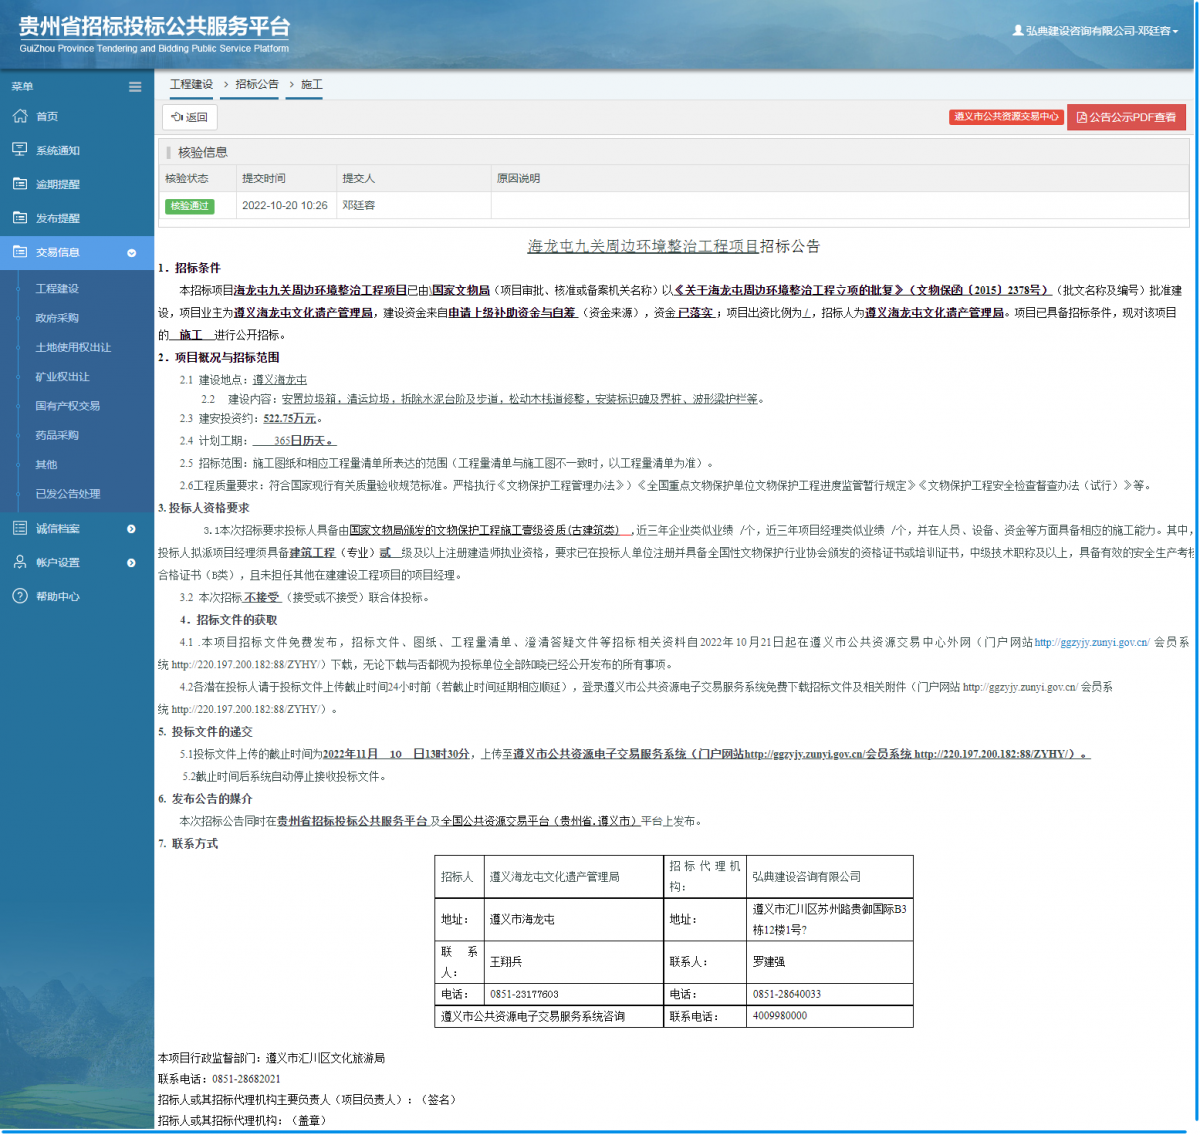Select 政府采购 in the sidebar submenu

point(57,318)
